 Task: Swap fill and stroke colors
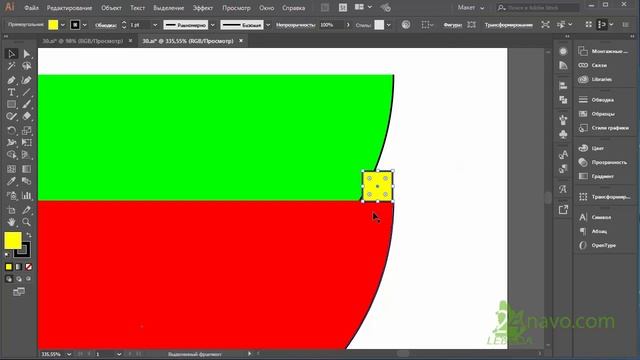(29, 235)
